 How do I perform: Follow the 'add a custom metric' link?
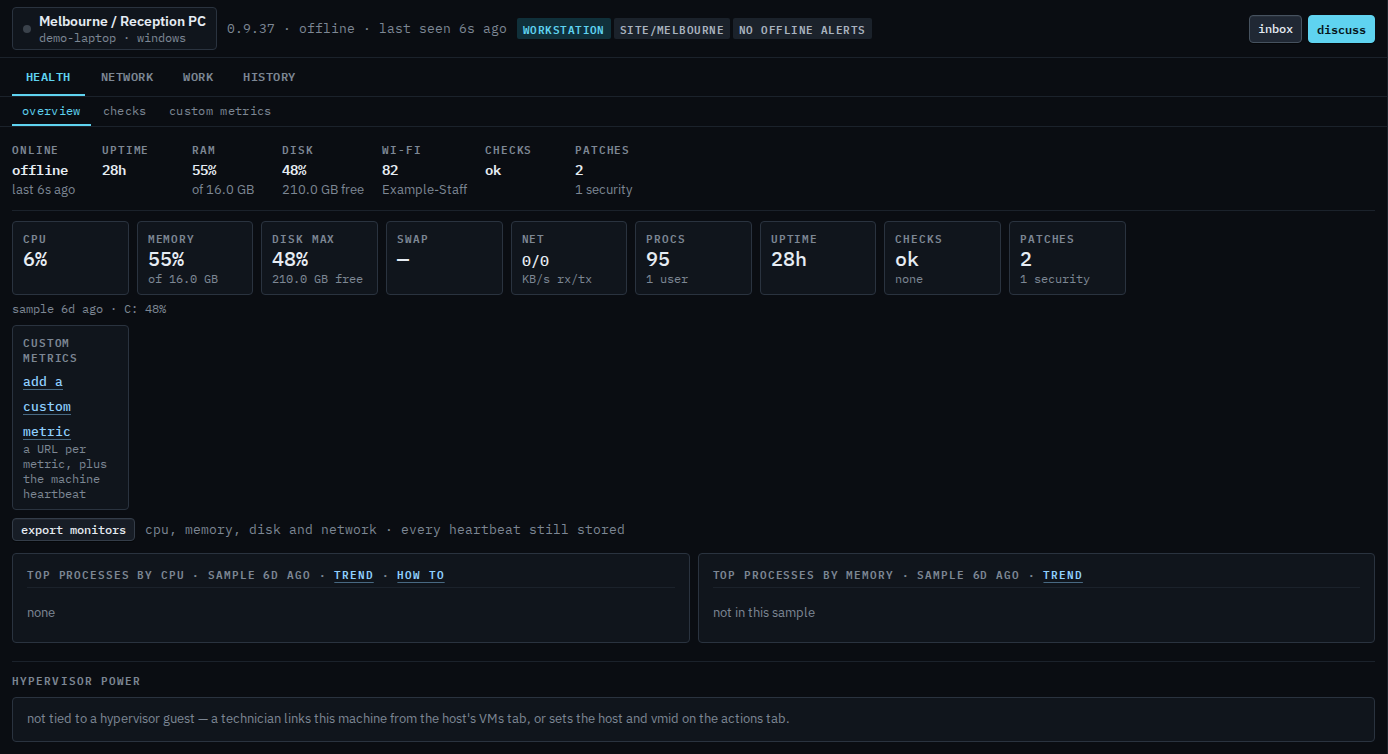(47, 407)
